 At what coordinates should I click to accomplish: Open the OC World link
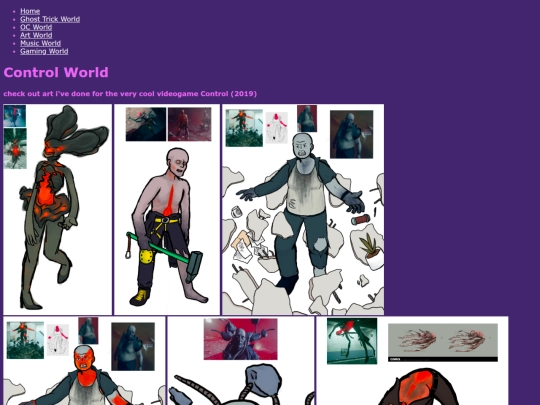click(x=36, y=27)
